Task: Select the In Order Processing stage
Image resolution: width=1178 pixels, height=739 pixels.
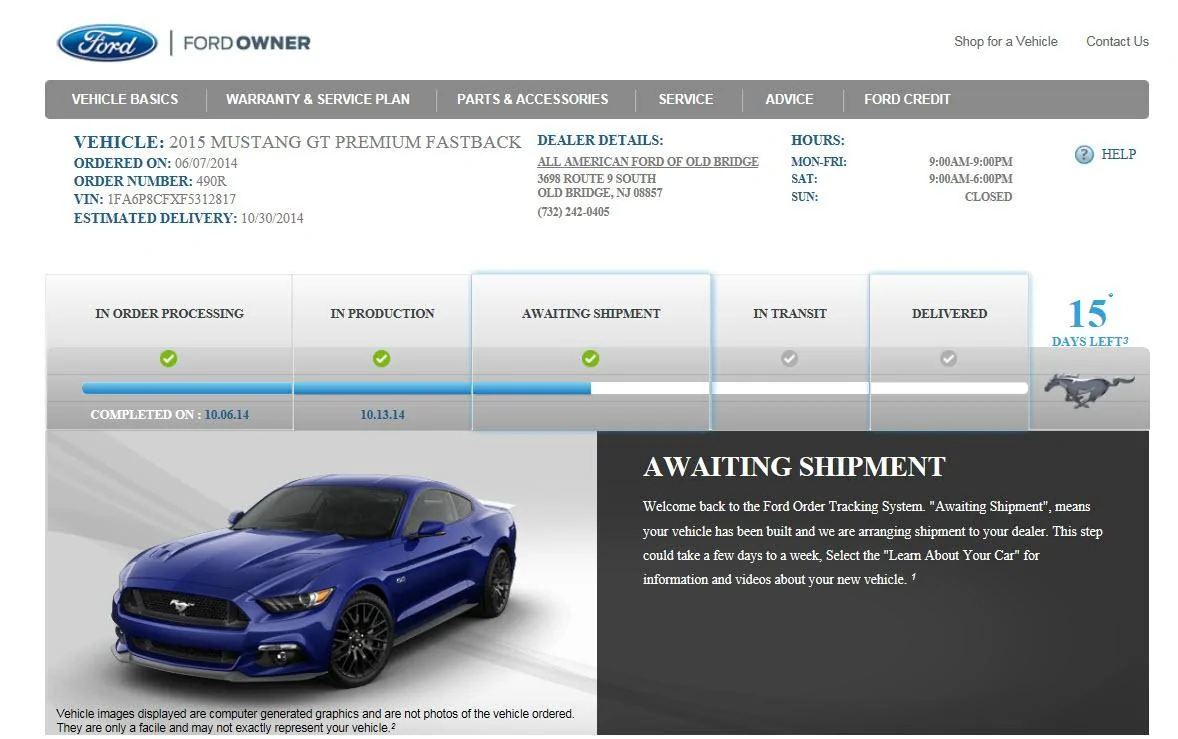Action: (x=170, y=313)
